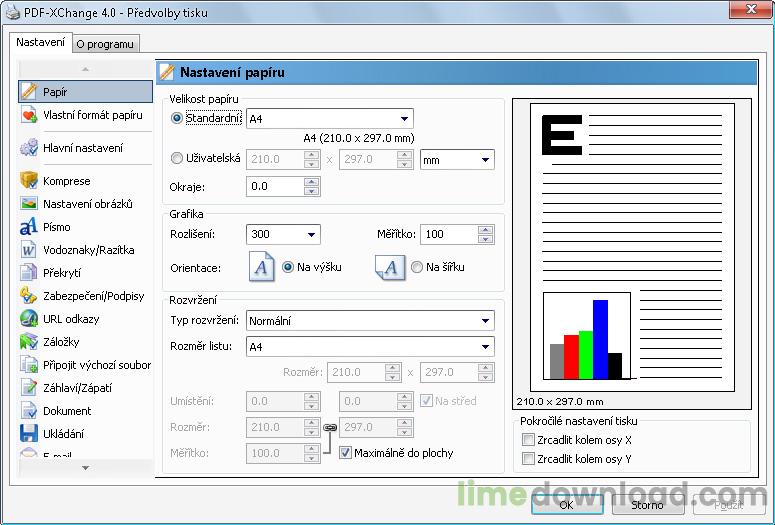Image resolution: width=775 pixels, height=525 pixels.
Task: Click the user height 297.0 field
Action: click(x=368, y=160)
